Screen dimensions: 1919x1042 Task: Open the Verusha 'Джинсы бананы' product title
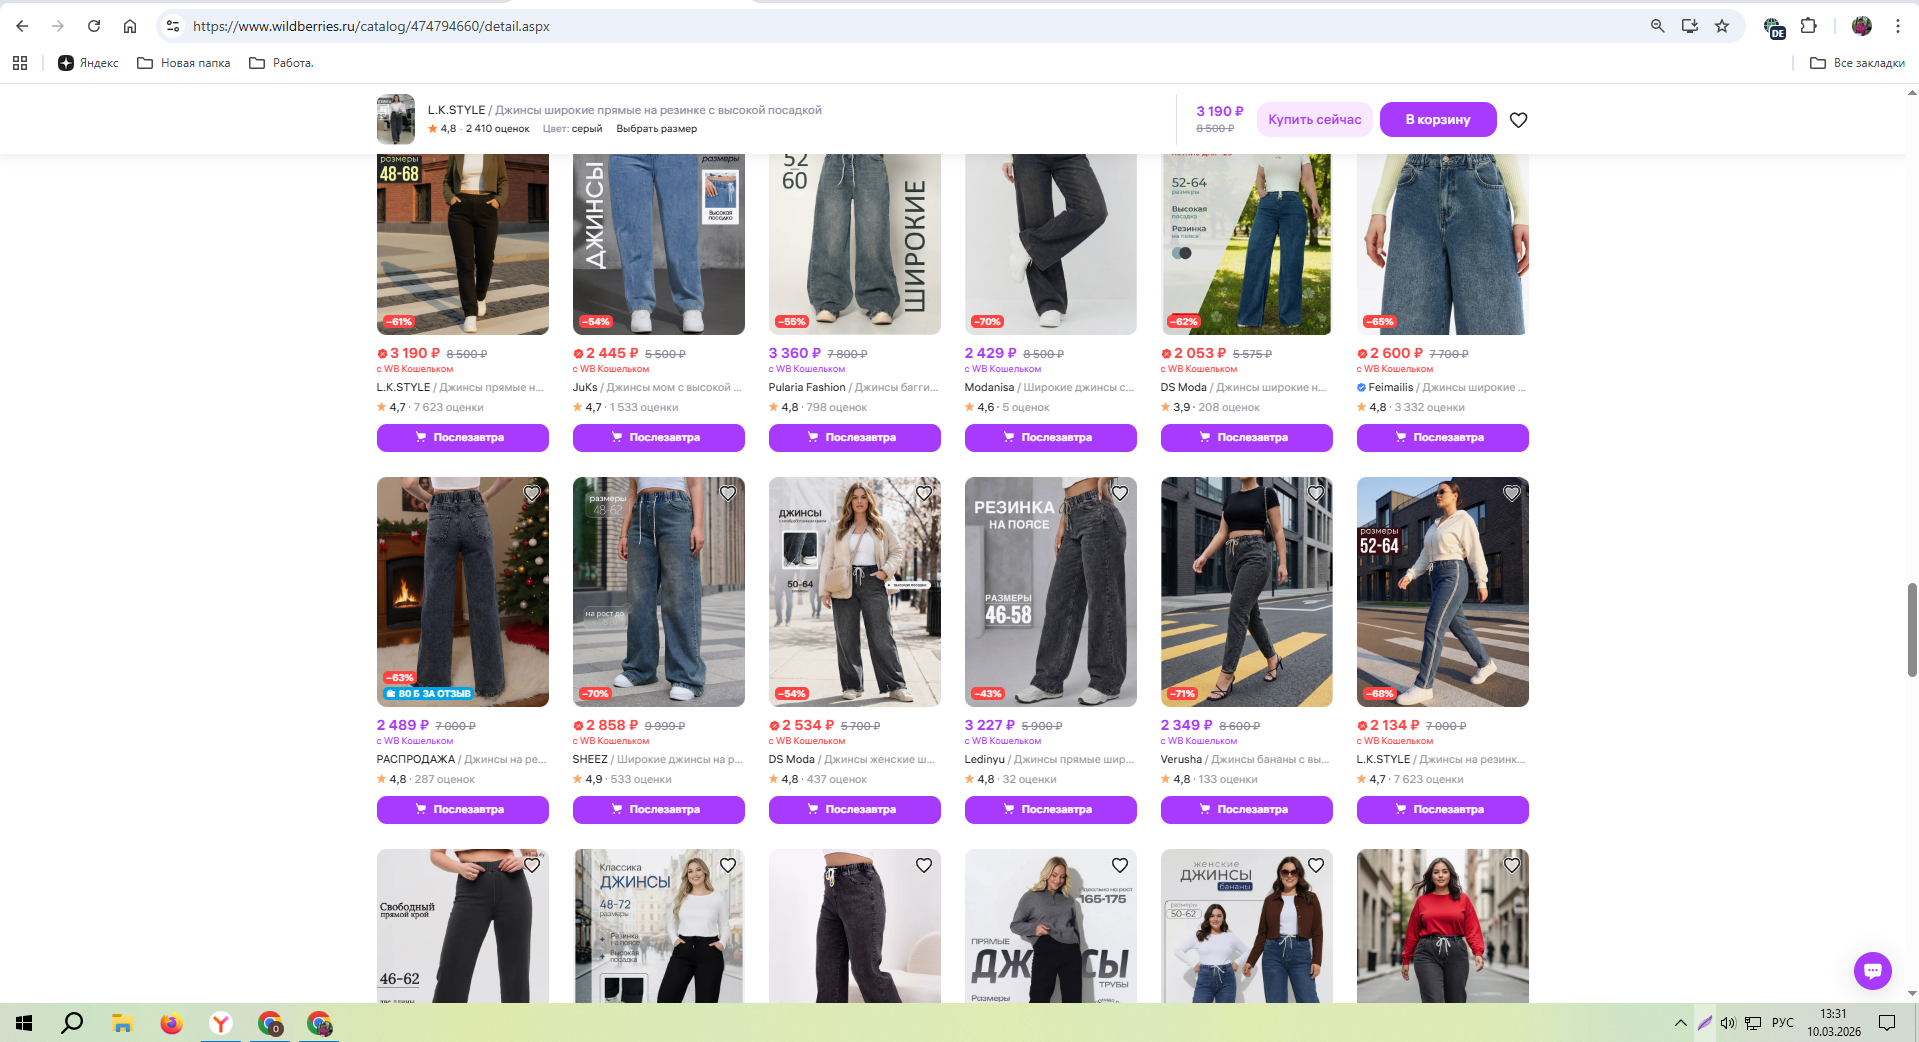(x=1245, y=759)
